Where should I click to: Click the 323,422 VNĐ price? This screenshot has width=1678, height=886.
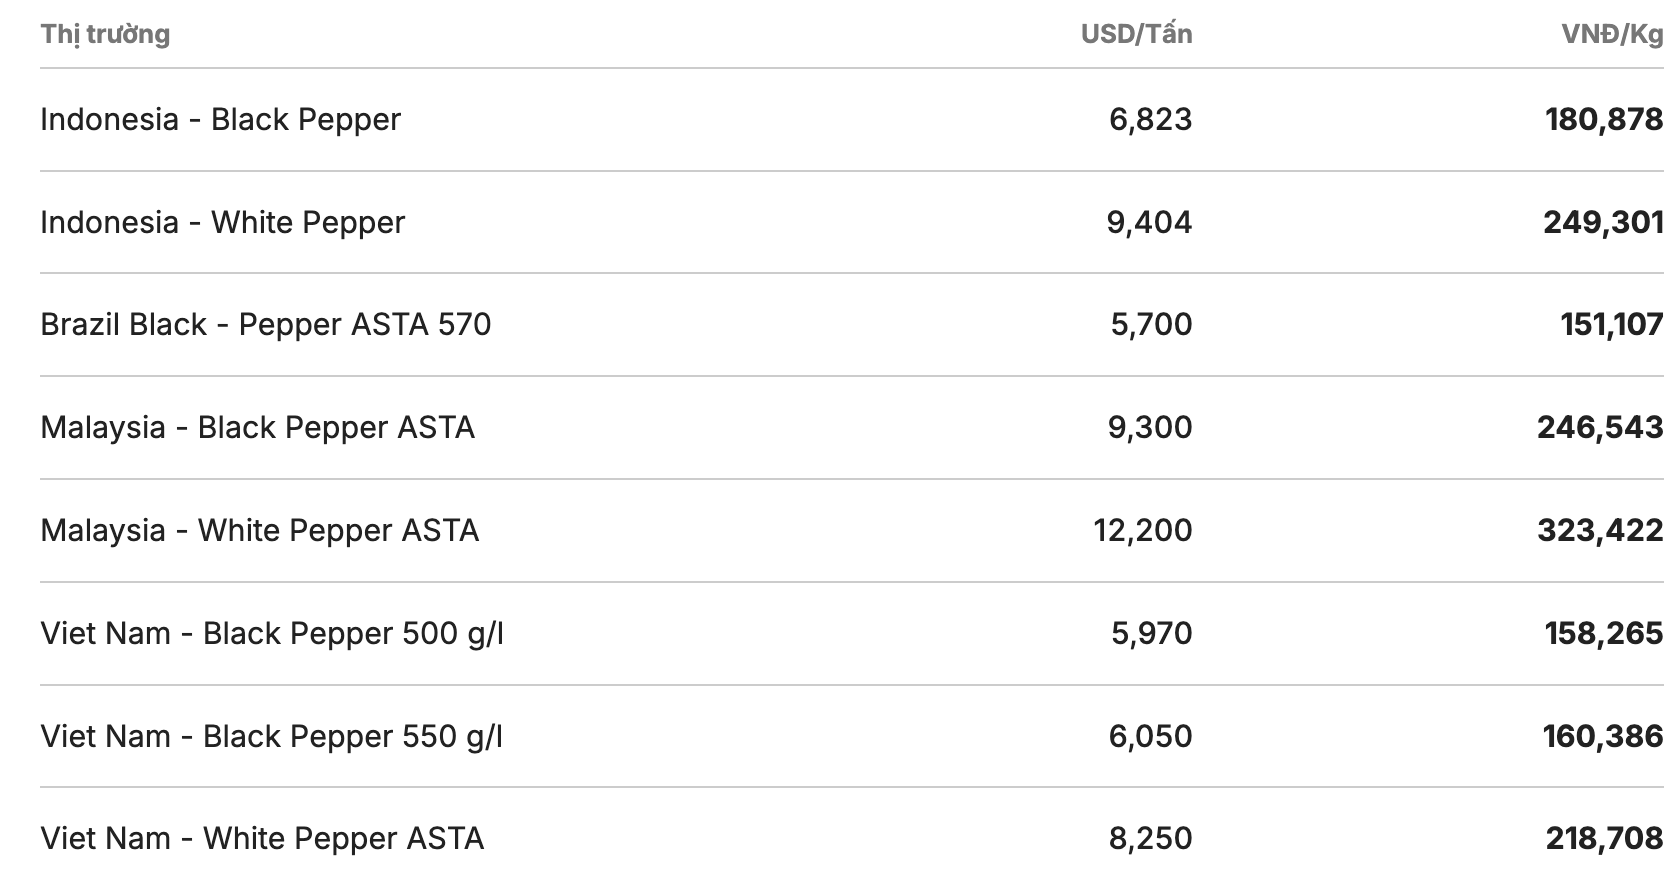tap(1600, 530)
